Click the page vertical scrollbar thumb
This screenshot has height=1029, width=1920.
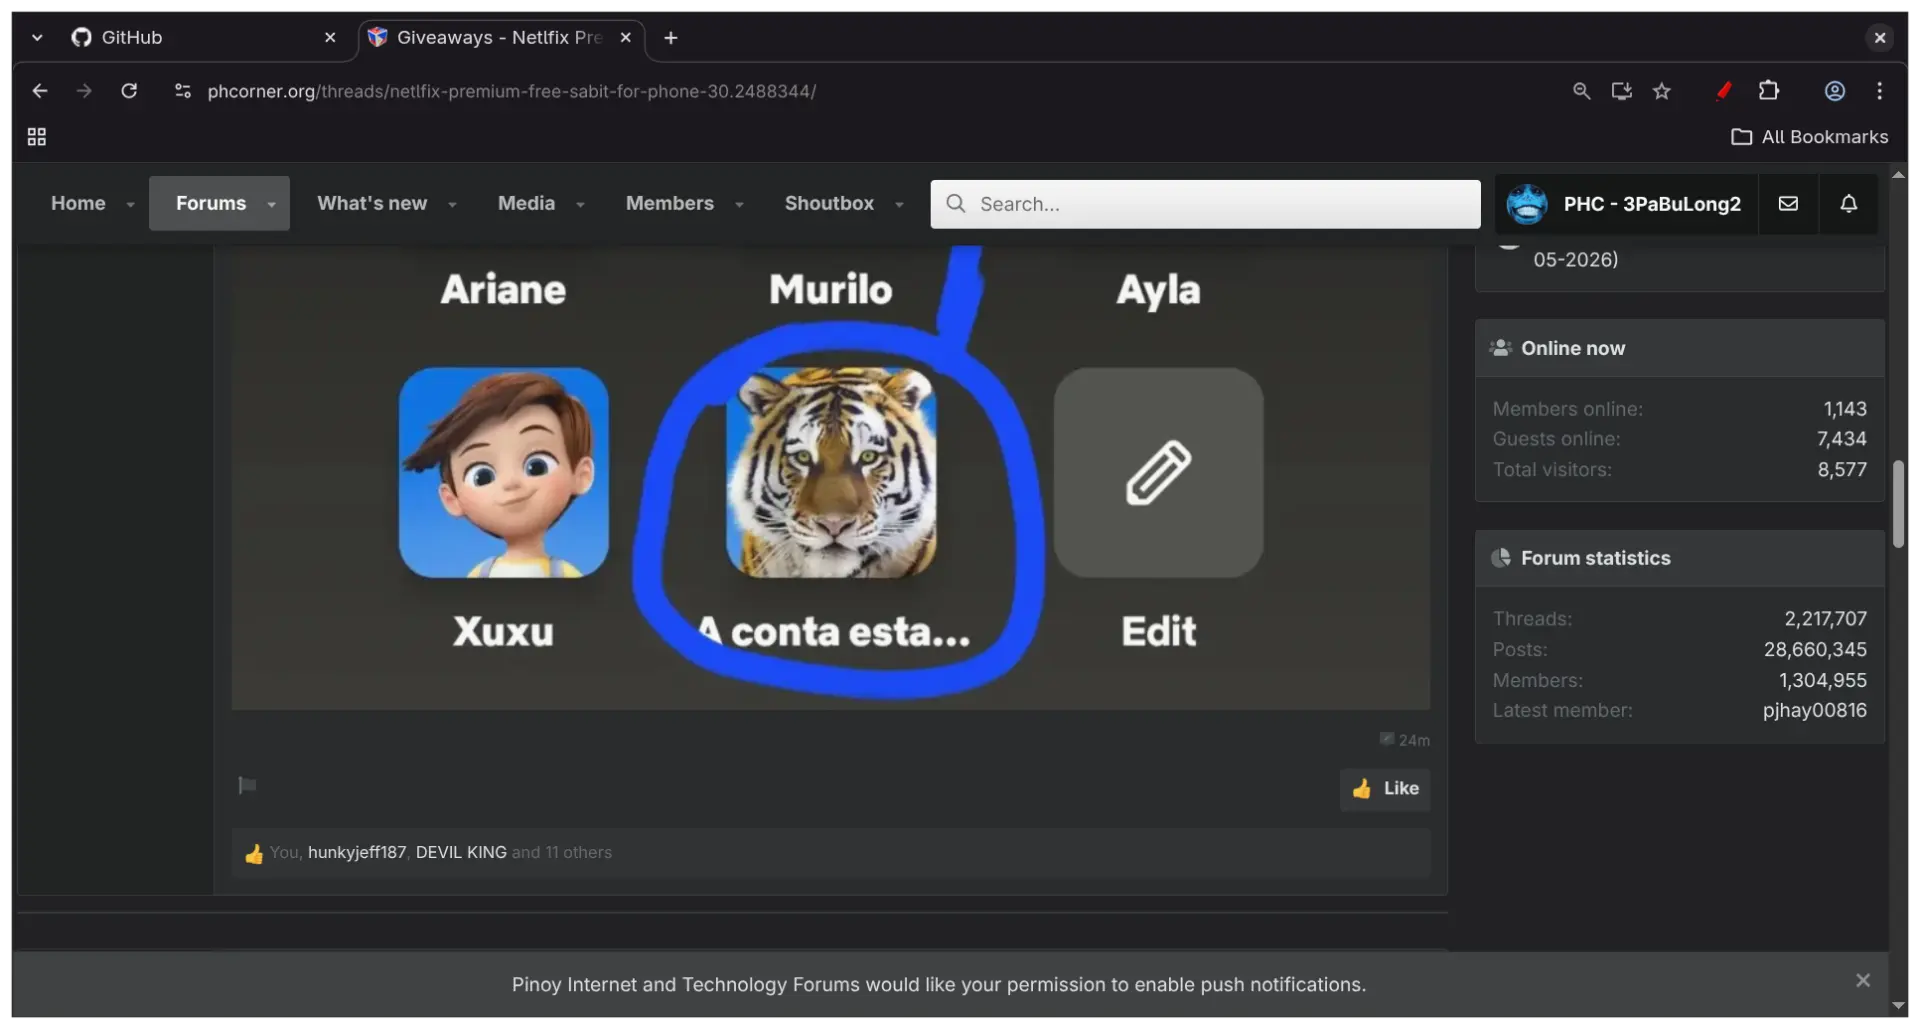click(1898, 504)
